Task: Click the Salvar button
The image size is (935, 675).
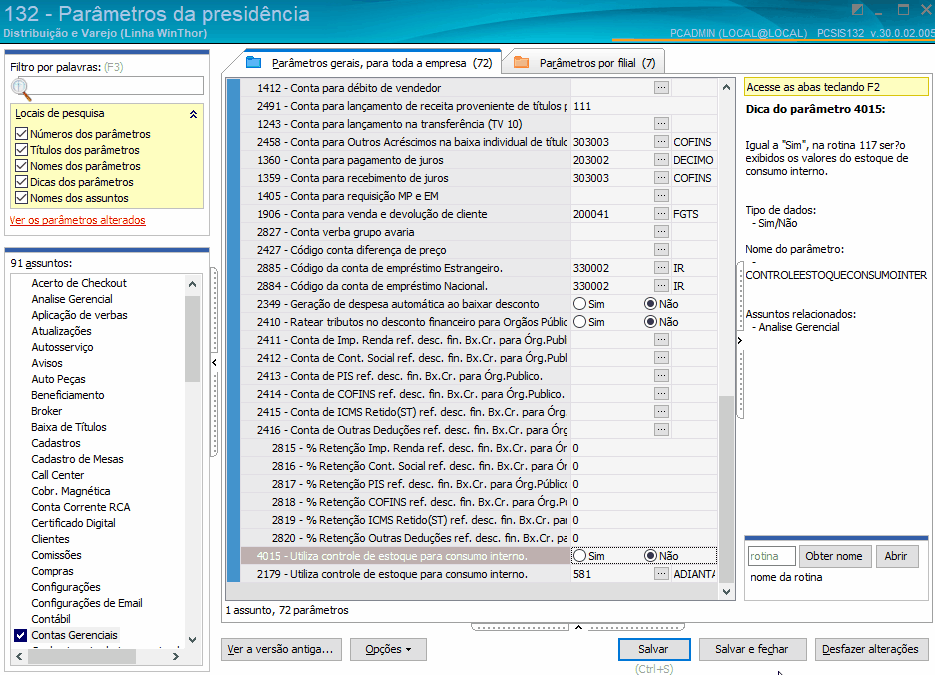Action: coord(654,649)
